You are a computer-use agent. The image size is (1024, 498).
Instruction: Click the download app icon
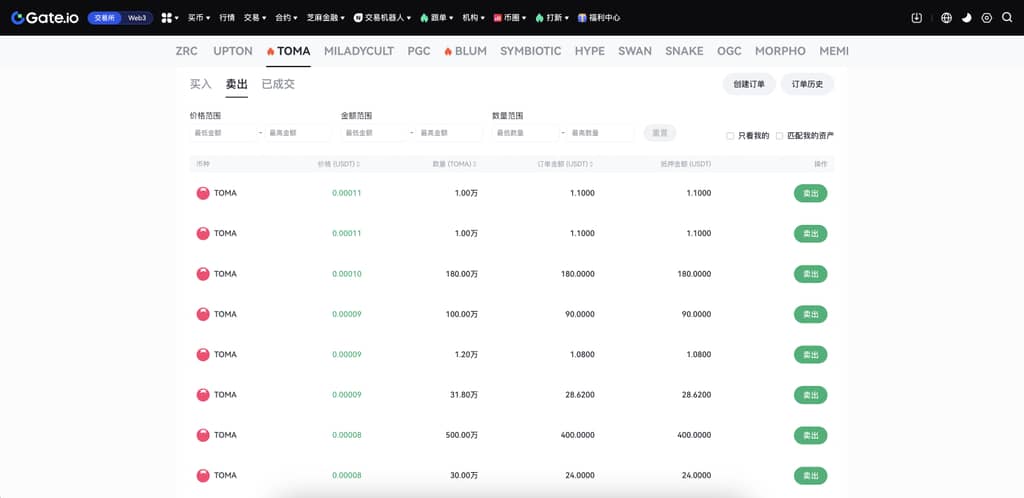pyautogui.click(x=917, y=18)
